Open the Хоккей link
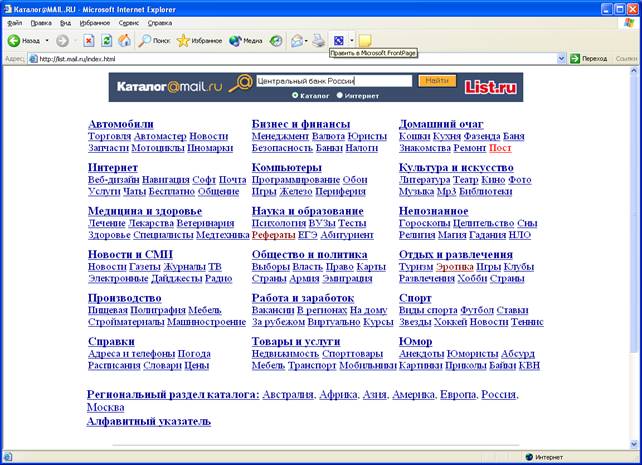The width and height of the screenshot is (642, 465). pyautogui.click(x=450, y=322)
